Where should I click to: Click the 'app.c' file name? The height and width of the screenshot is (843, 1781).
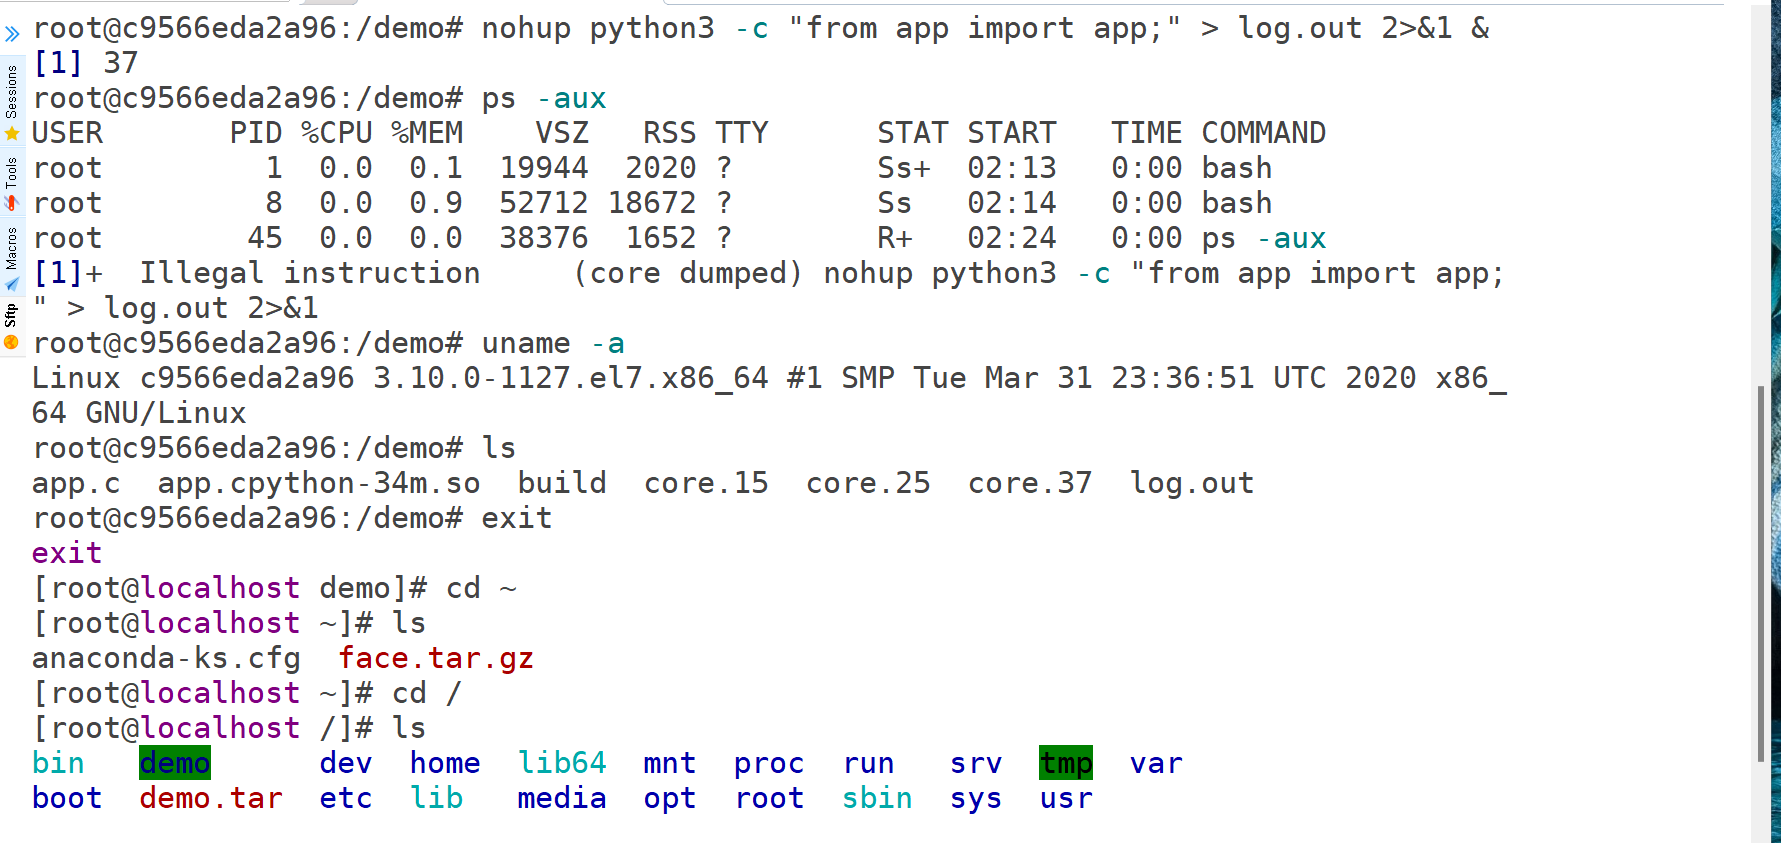[76, 483]
